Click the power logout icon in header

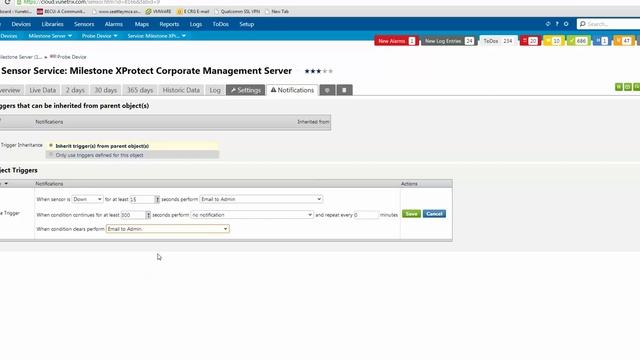[566, 24]
